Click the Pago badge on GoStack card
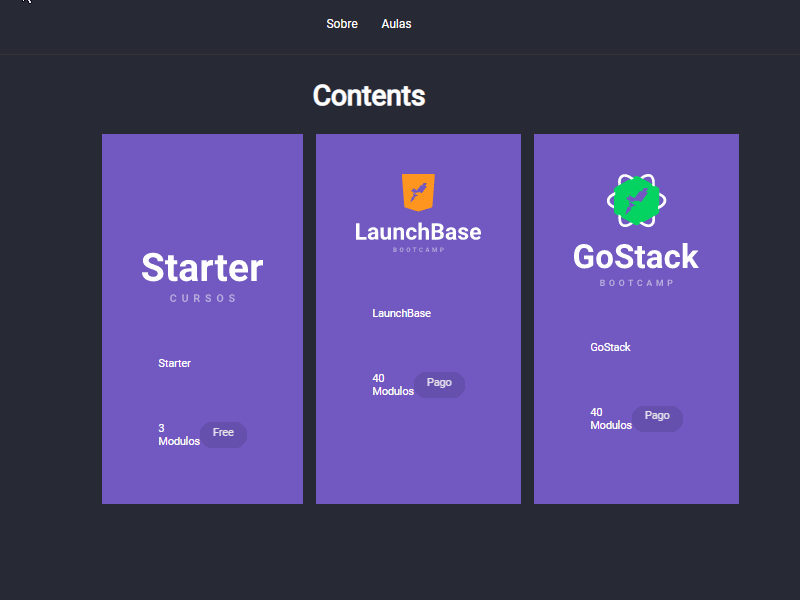The image size is (800, 600). tap(658, 418)
